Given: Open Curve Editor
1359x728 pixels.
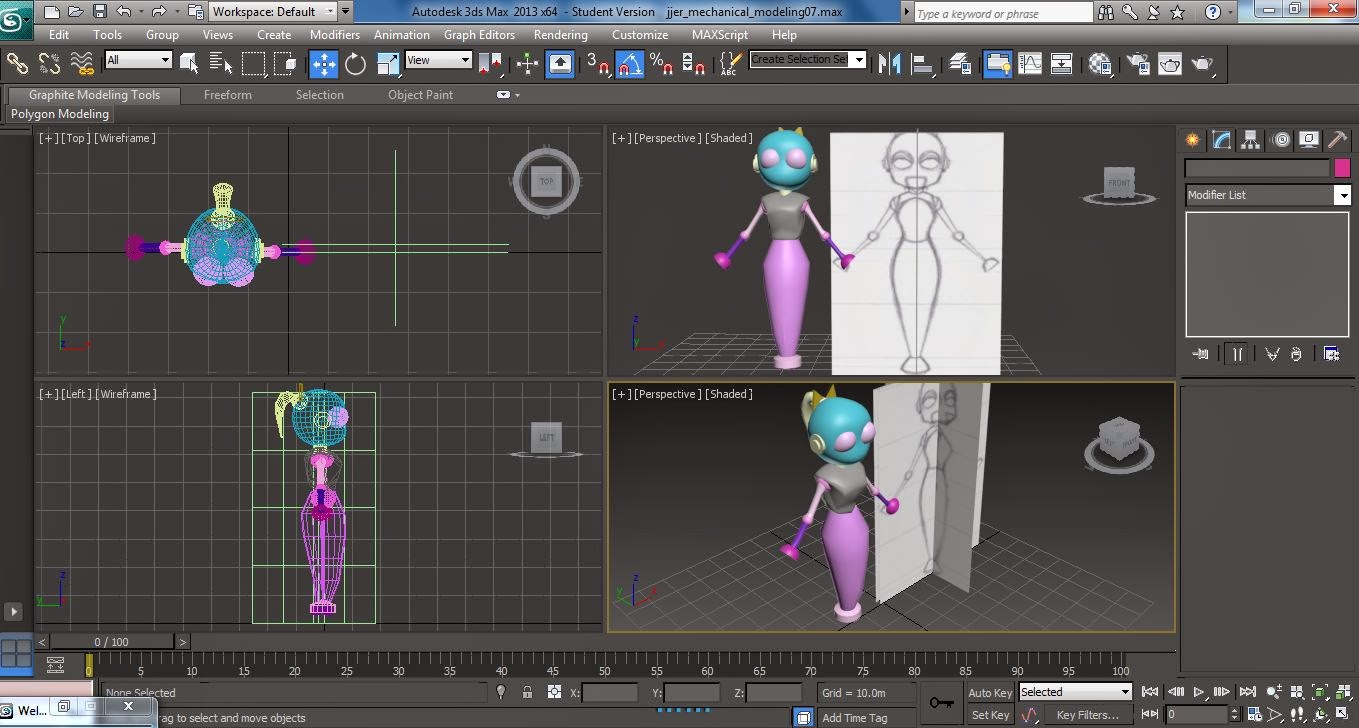Looking at the screenshot, I should coord(1029,64).
